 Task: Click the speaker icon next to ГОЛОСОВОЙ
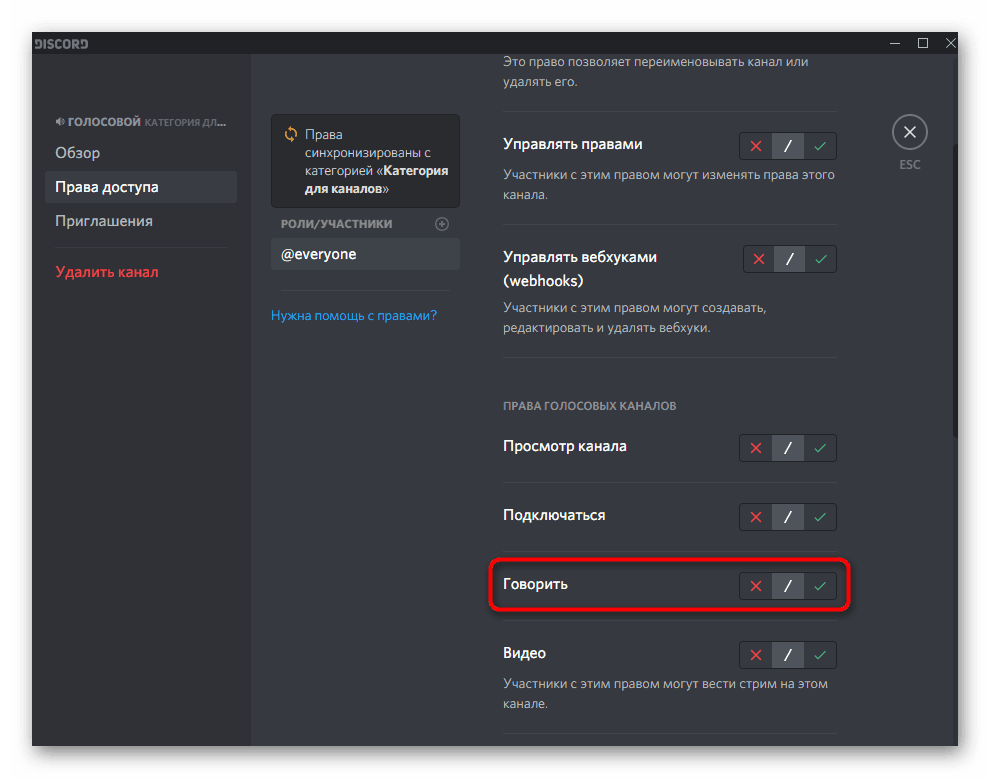point(60,121)
